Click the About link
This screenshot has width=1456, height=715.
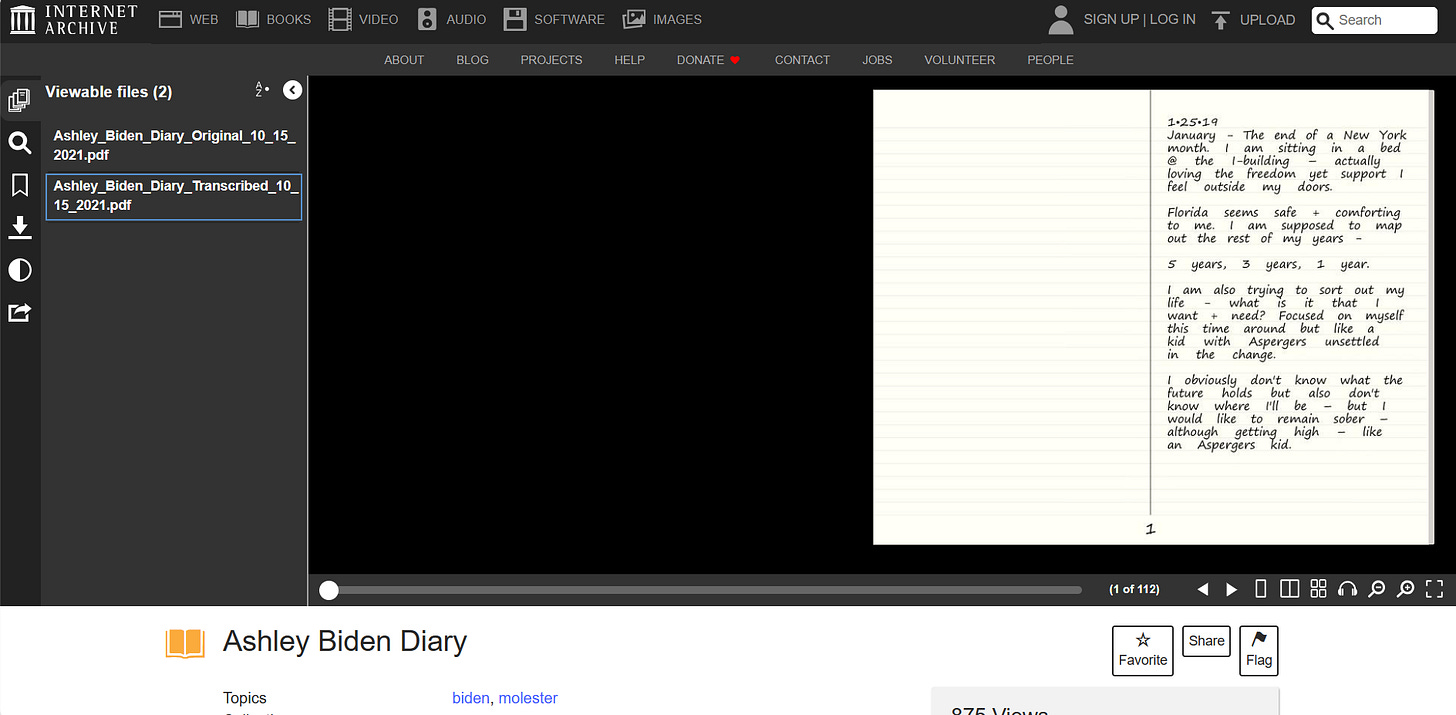[x=404, y=60]
